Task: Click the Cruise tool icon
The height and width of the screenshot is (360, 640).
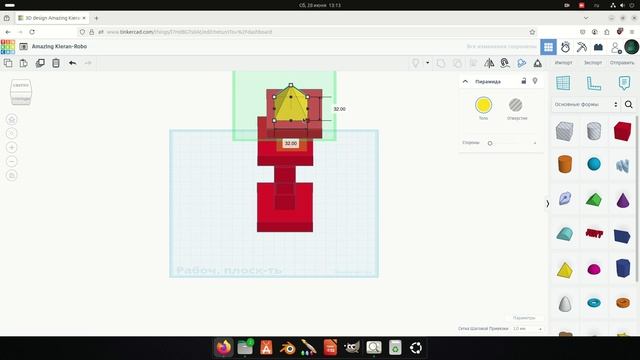Action: point(505,63)
